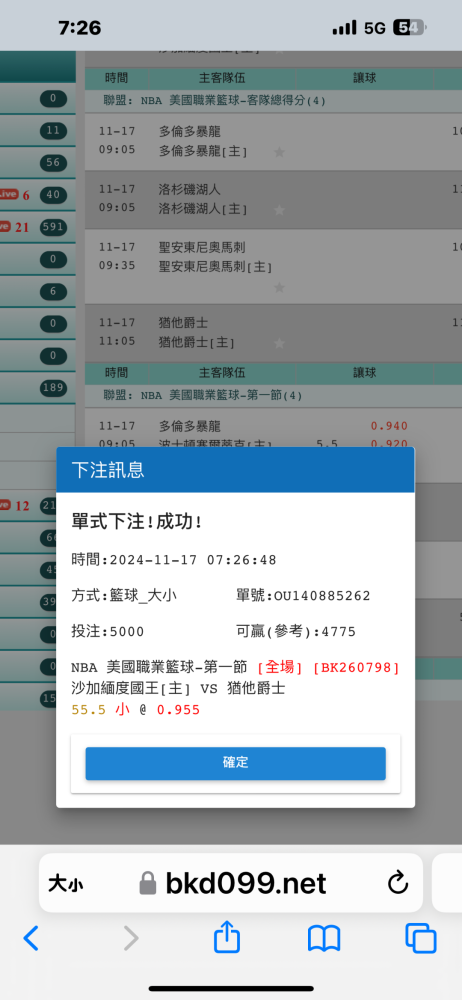Confirm the bet with 確定 button

coord(235,763)
